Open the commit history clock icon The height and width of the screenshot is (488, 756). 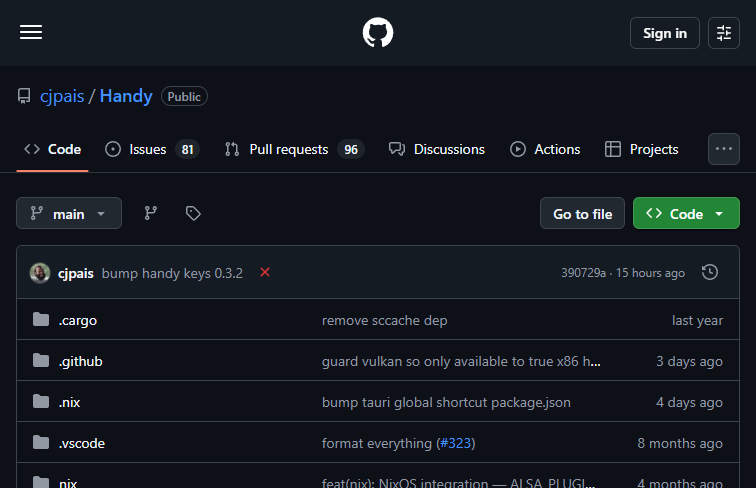tap(710, 272)
